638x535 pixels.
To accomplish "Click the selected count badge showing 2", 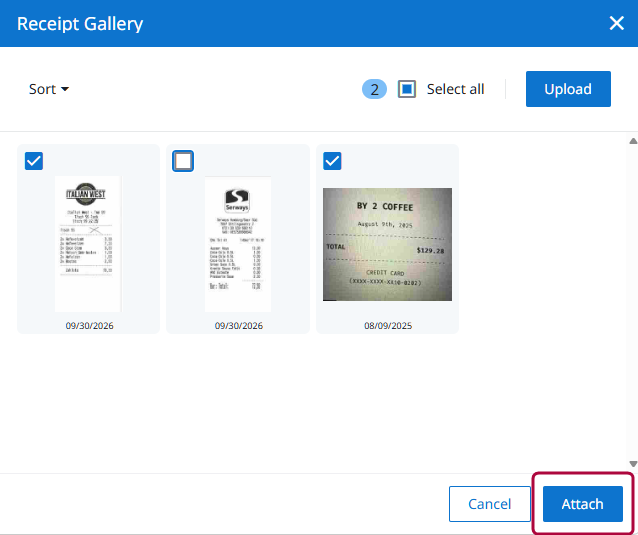I will pos(374,89).
